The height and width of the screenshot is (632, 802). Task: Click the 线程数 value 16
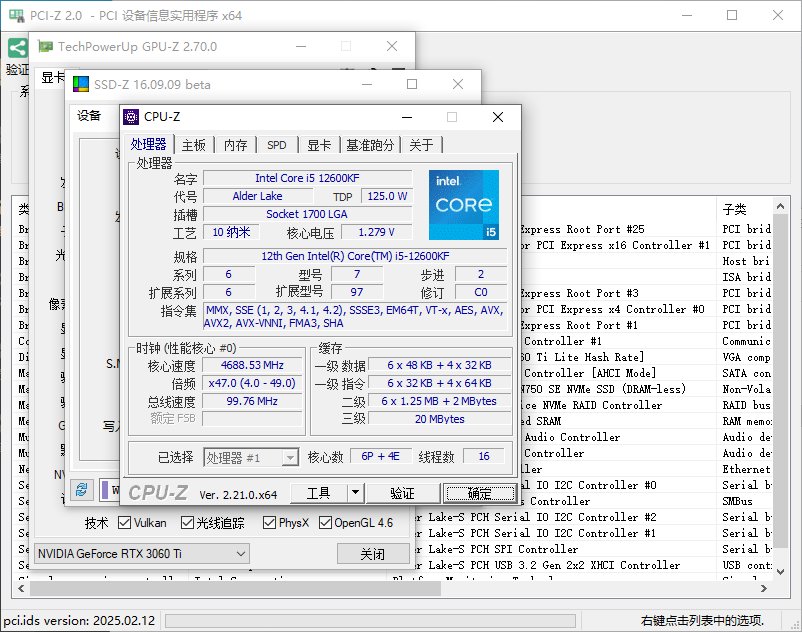(x=484, y=456)
